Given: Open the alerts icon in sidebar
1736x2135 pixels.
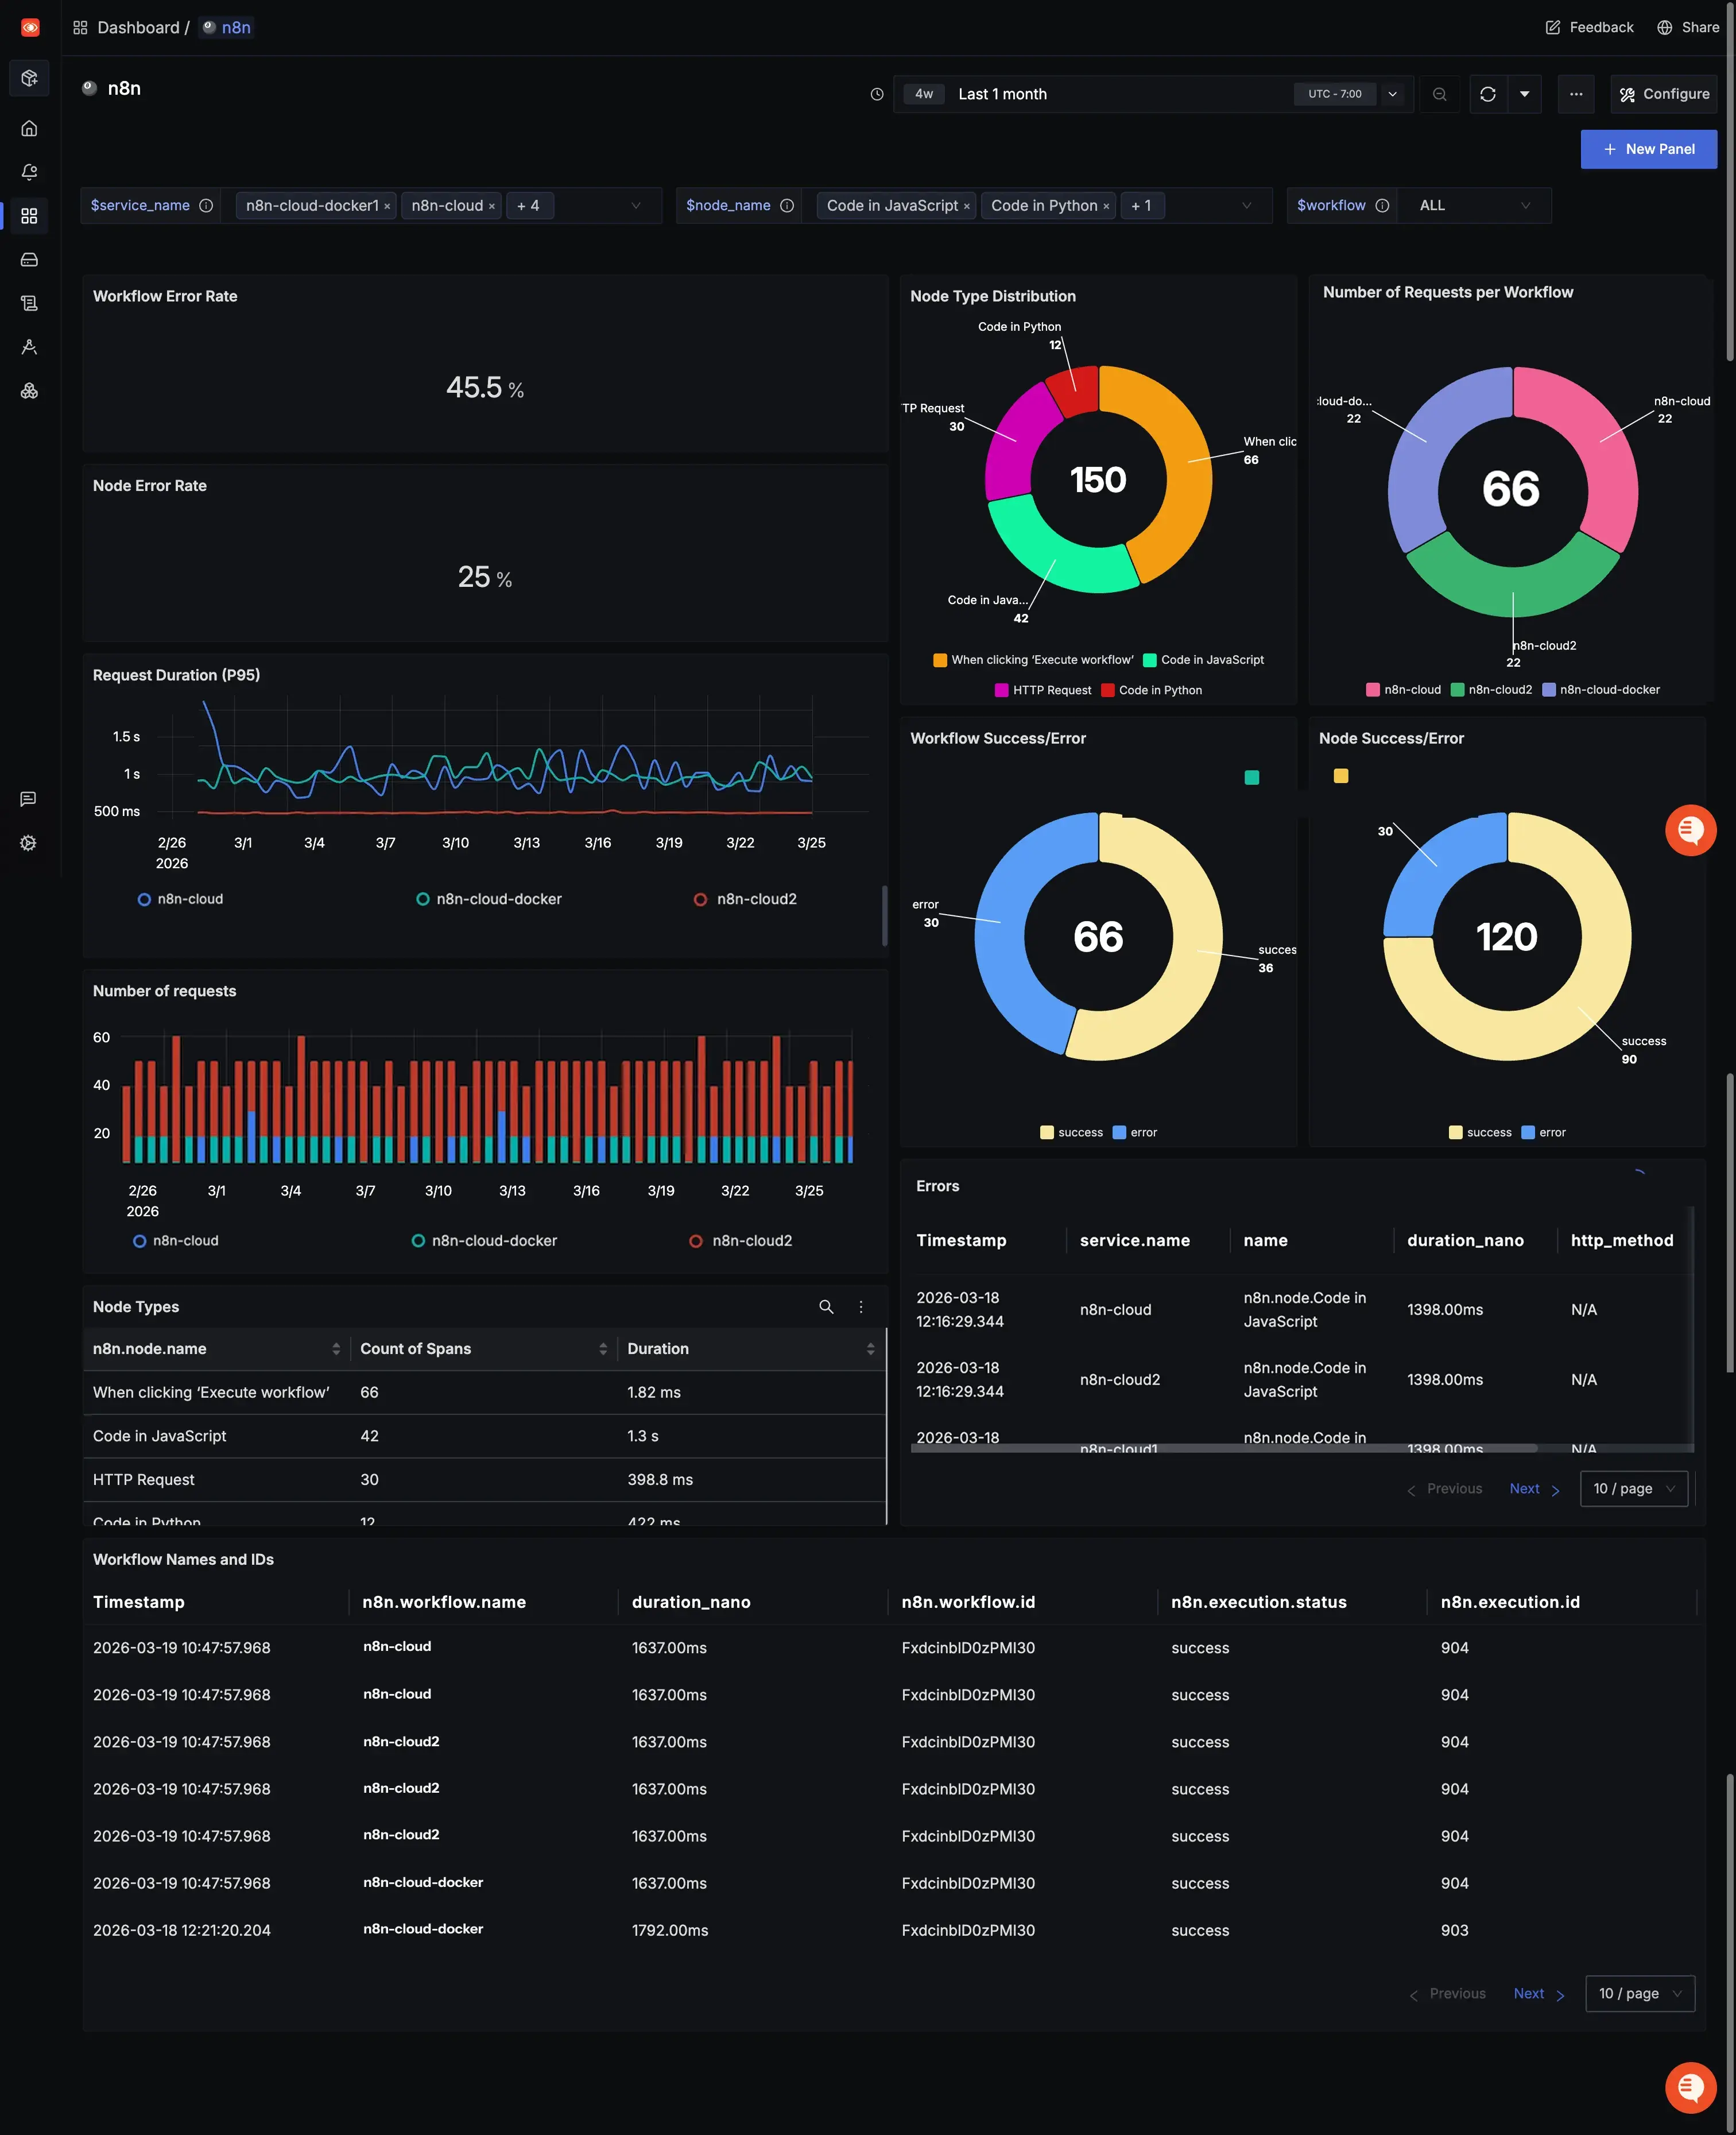Looking at the screenshot, I should pos(29,172).
